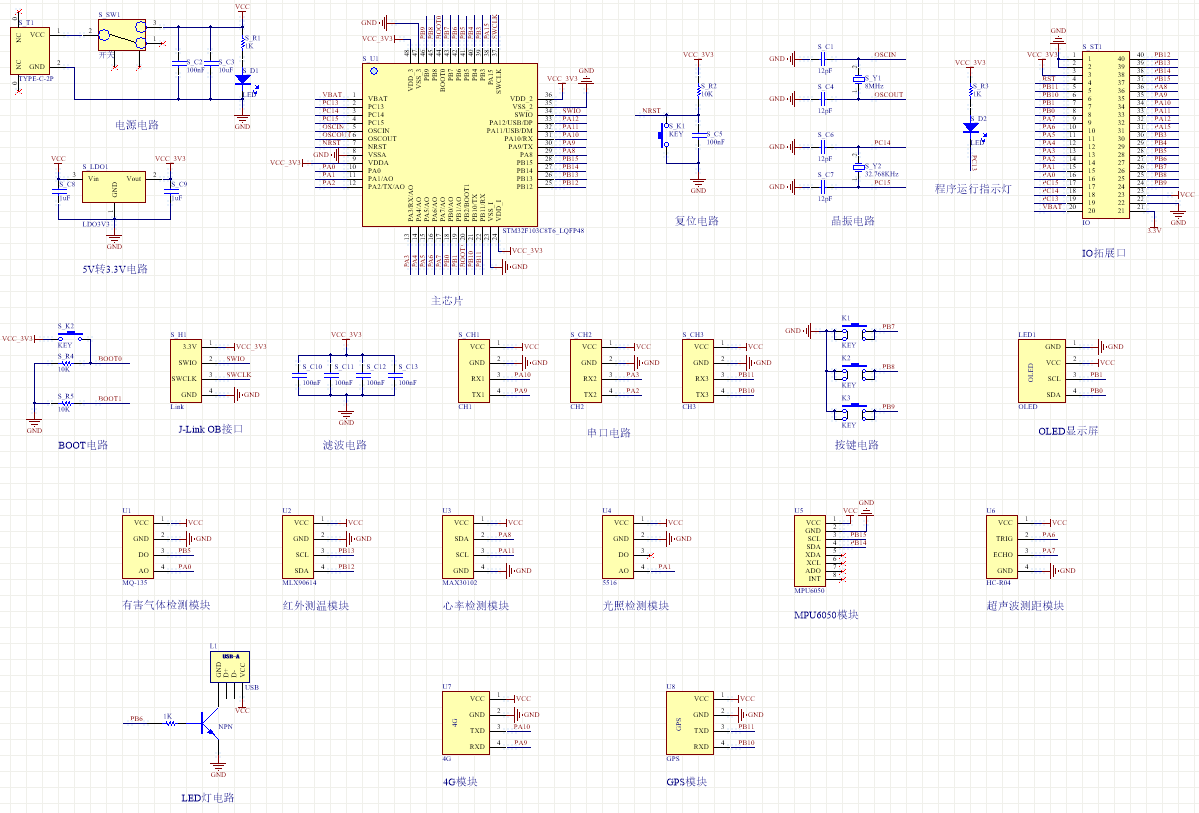
Task: Click the 心率检测模块 label
Action: click(x=476, y=606)
